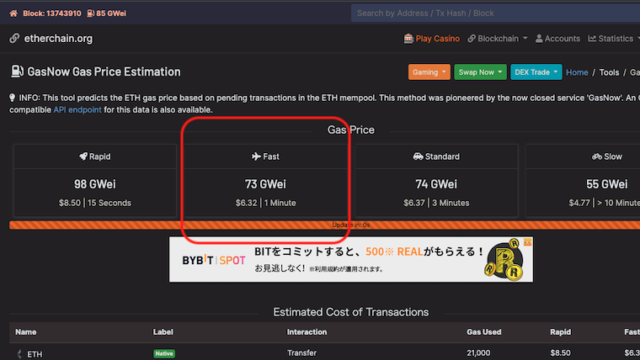Open the Accounts menu item
This screenshot has height=360, width=640.
pyautogui.click(x=558, y=38)
